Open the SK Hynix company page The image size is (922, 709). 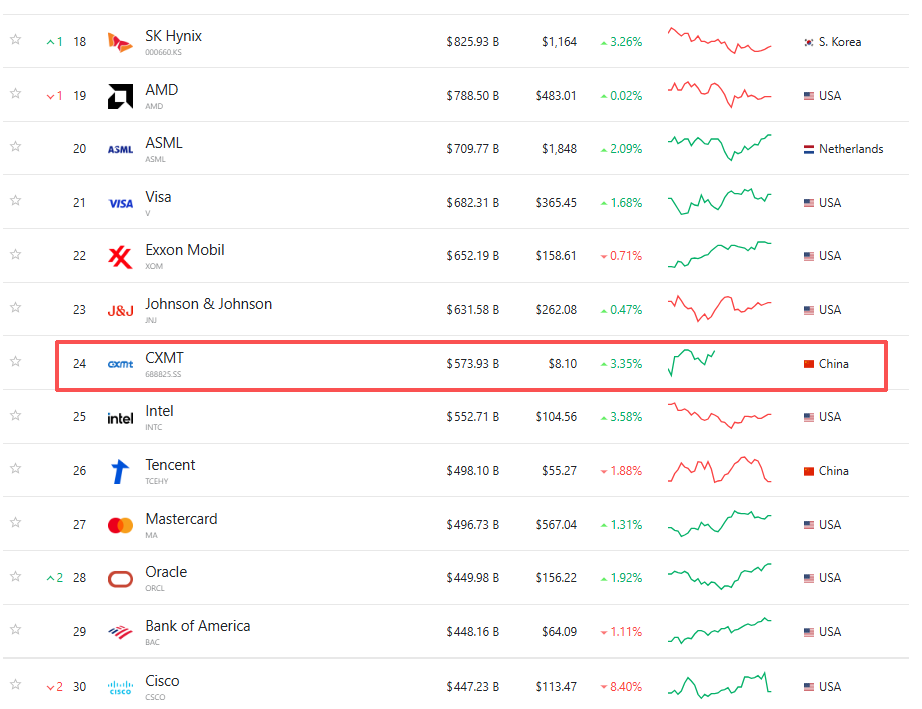point(173,36)
